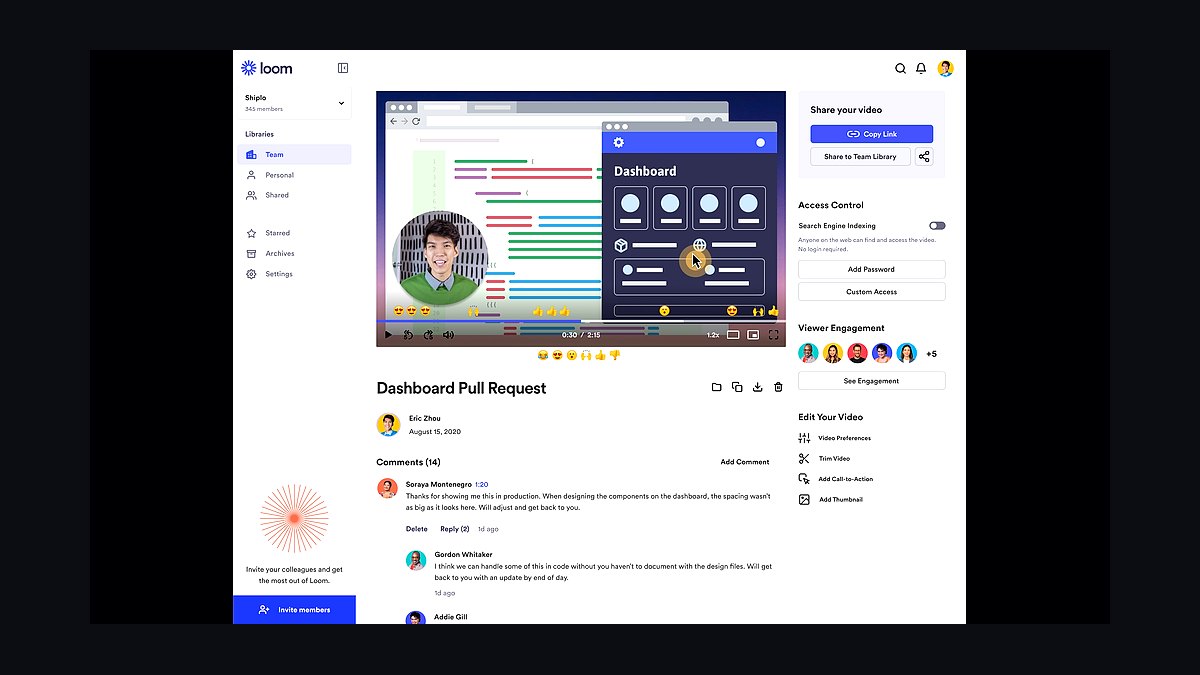
Task: Open the share options icon
Action: [924, 157]
